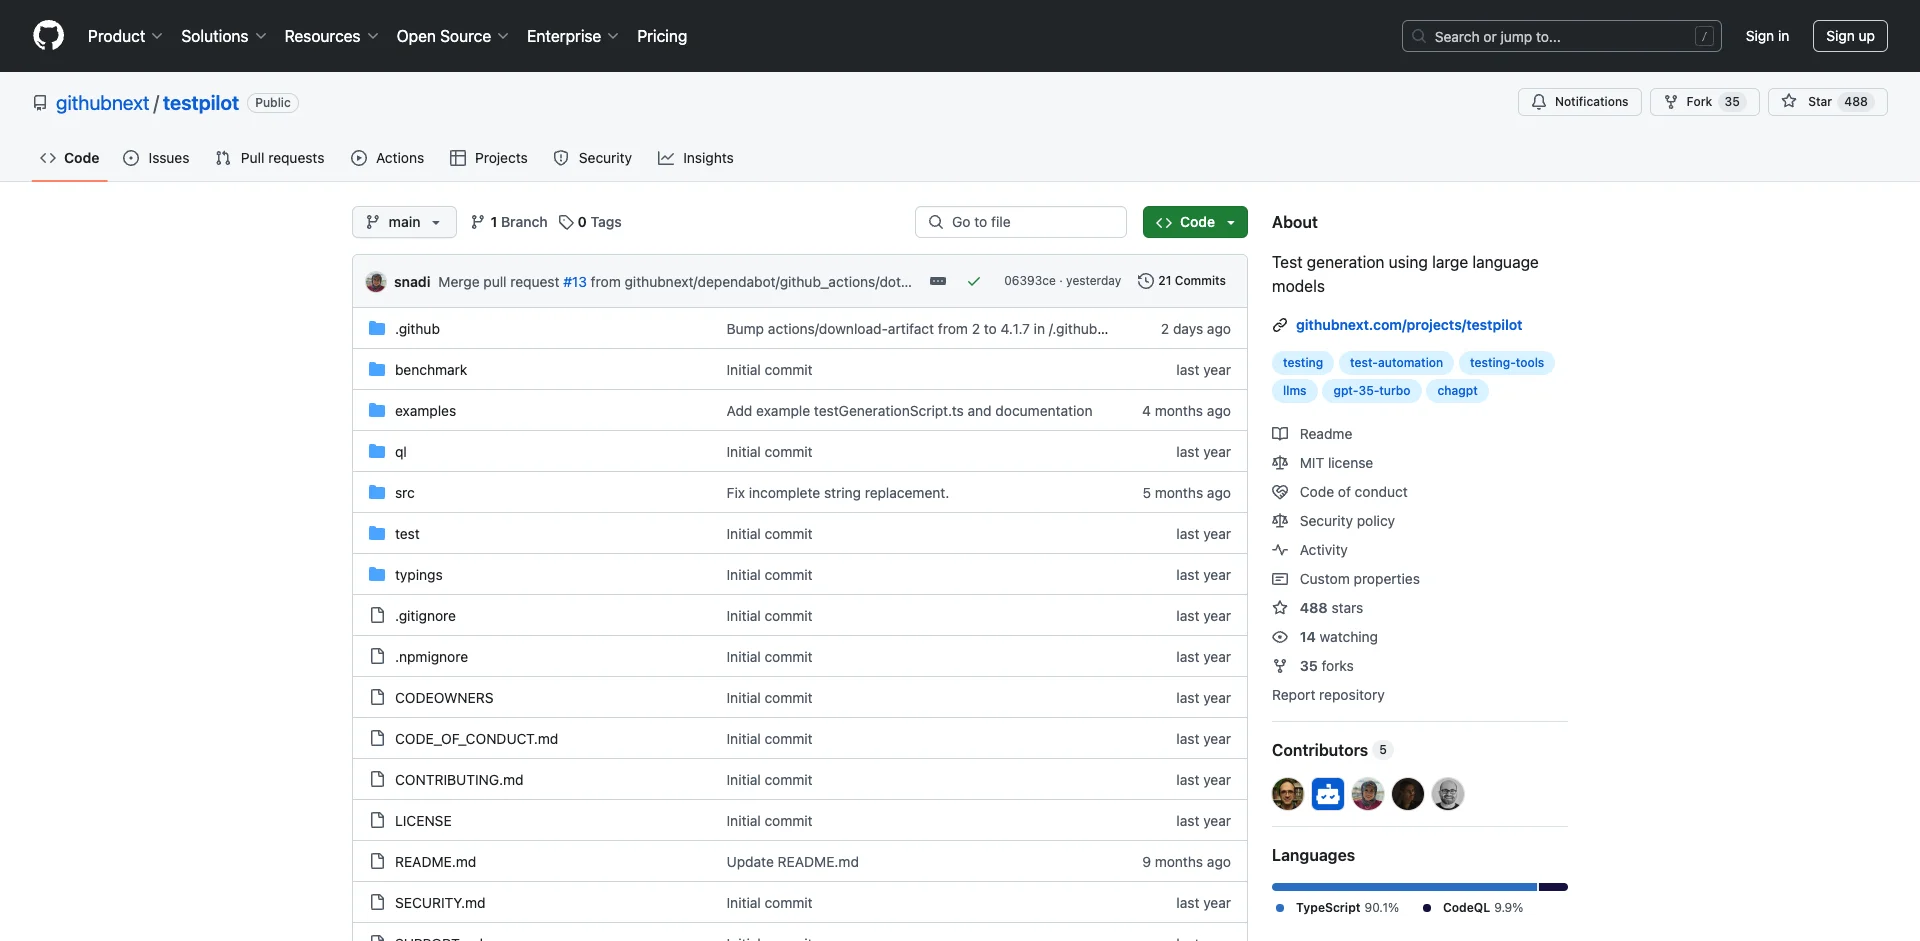Open 'Fix incomplete string replacement.' commit
The image size is (1920, 941).
click(838, 493)
